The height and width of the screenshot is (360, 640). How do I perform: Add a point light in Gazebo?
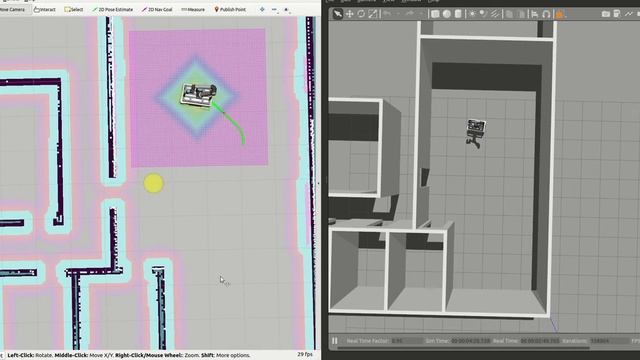pyautogui.click(x=472, y=14)
